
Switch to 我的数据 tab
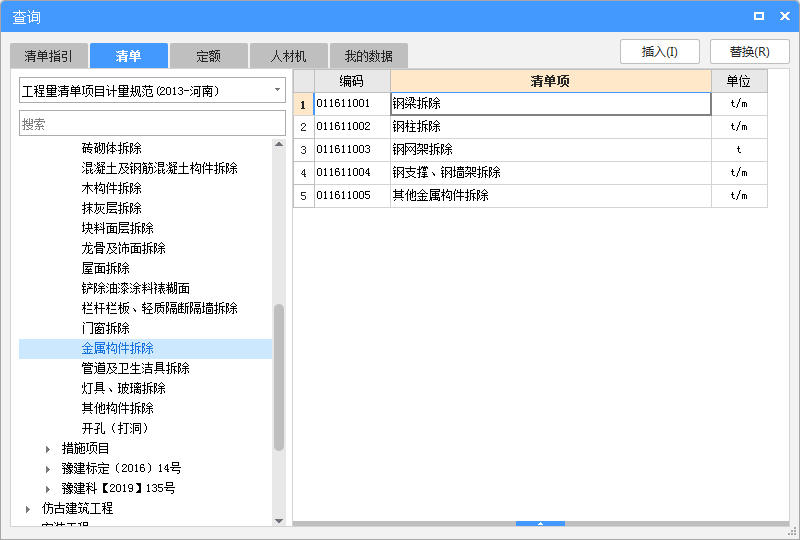pyautogui.click(x=369, y=56)
